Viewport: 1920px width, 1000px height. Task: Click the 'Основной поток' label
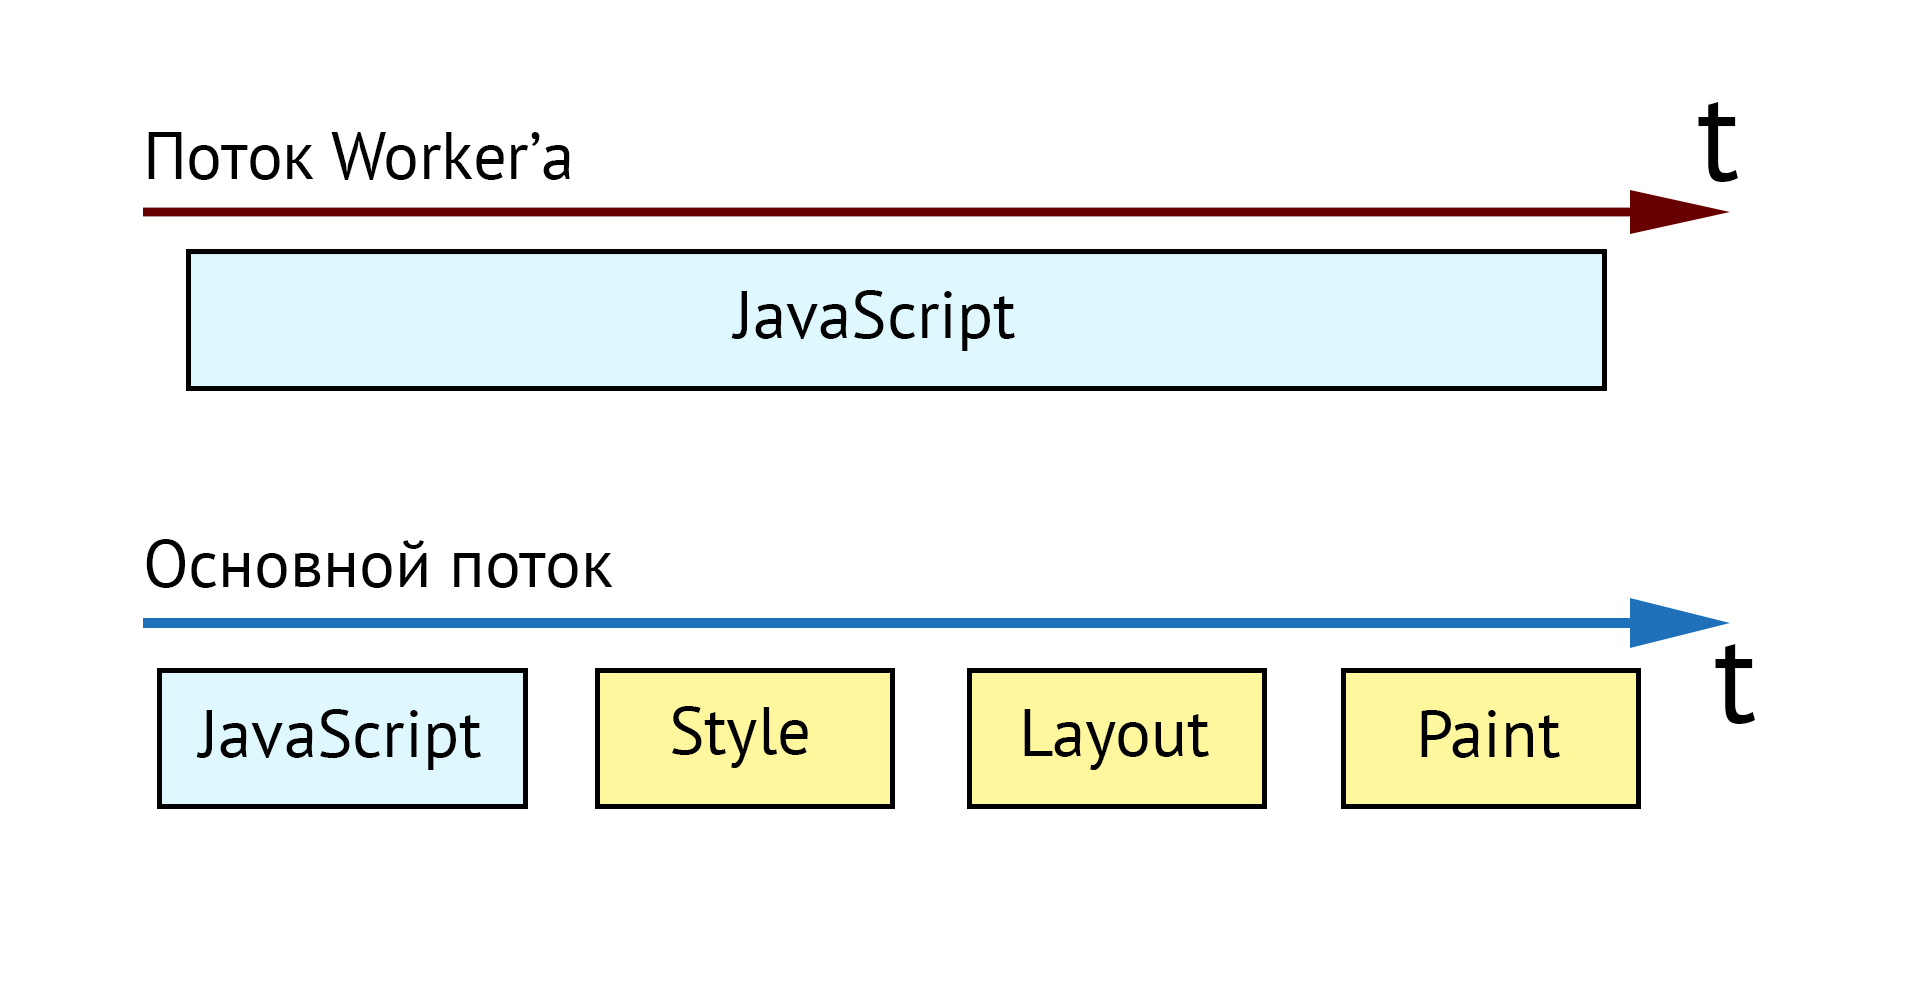[378, 565]
